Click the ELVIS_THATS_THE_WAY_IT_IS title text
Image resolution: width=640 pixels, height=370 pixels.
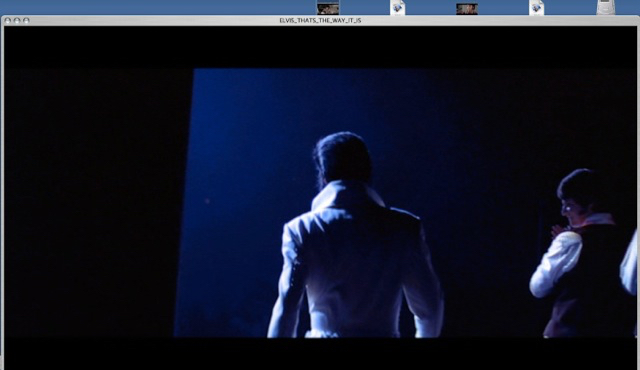click(x=320, y=20)
